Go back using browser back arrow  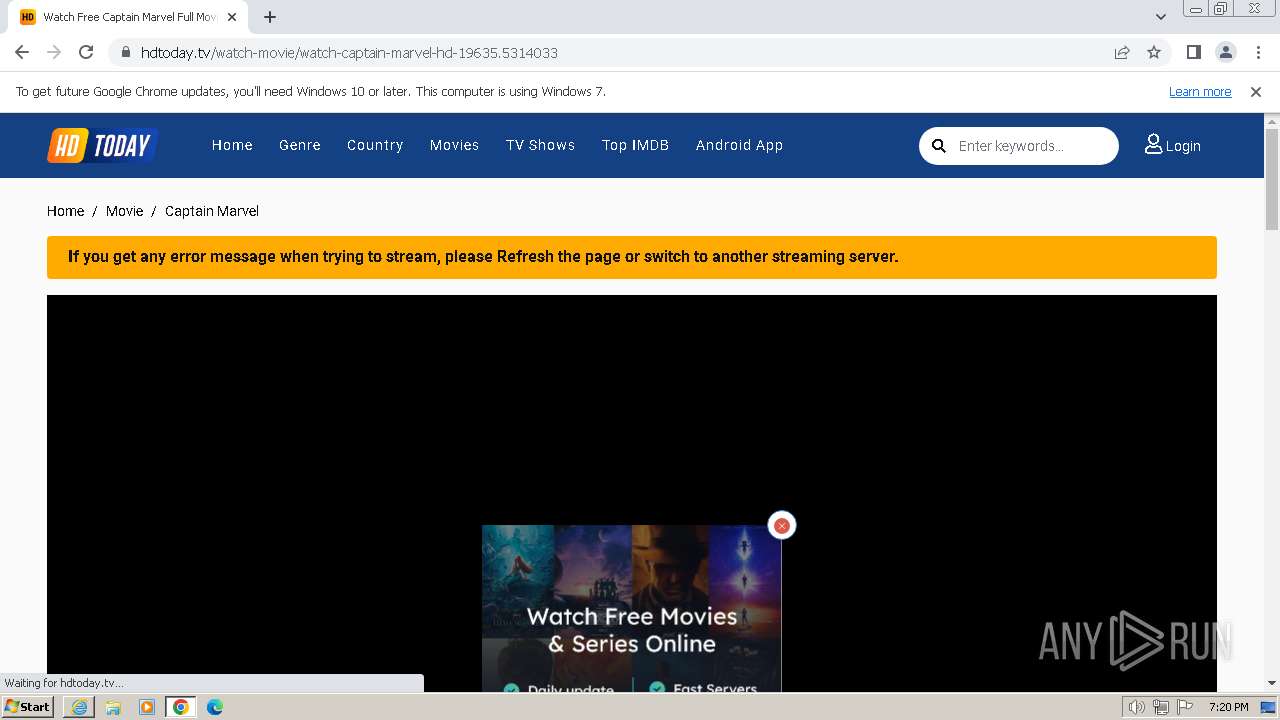pos(22,52)
